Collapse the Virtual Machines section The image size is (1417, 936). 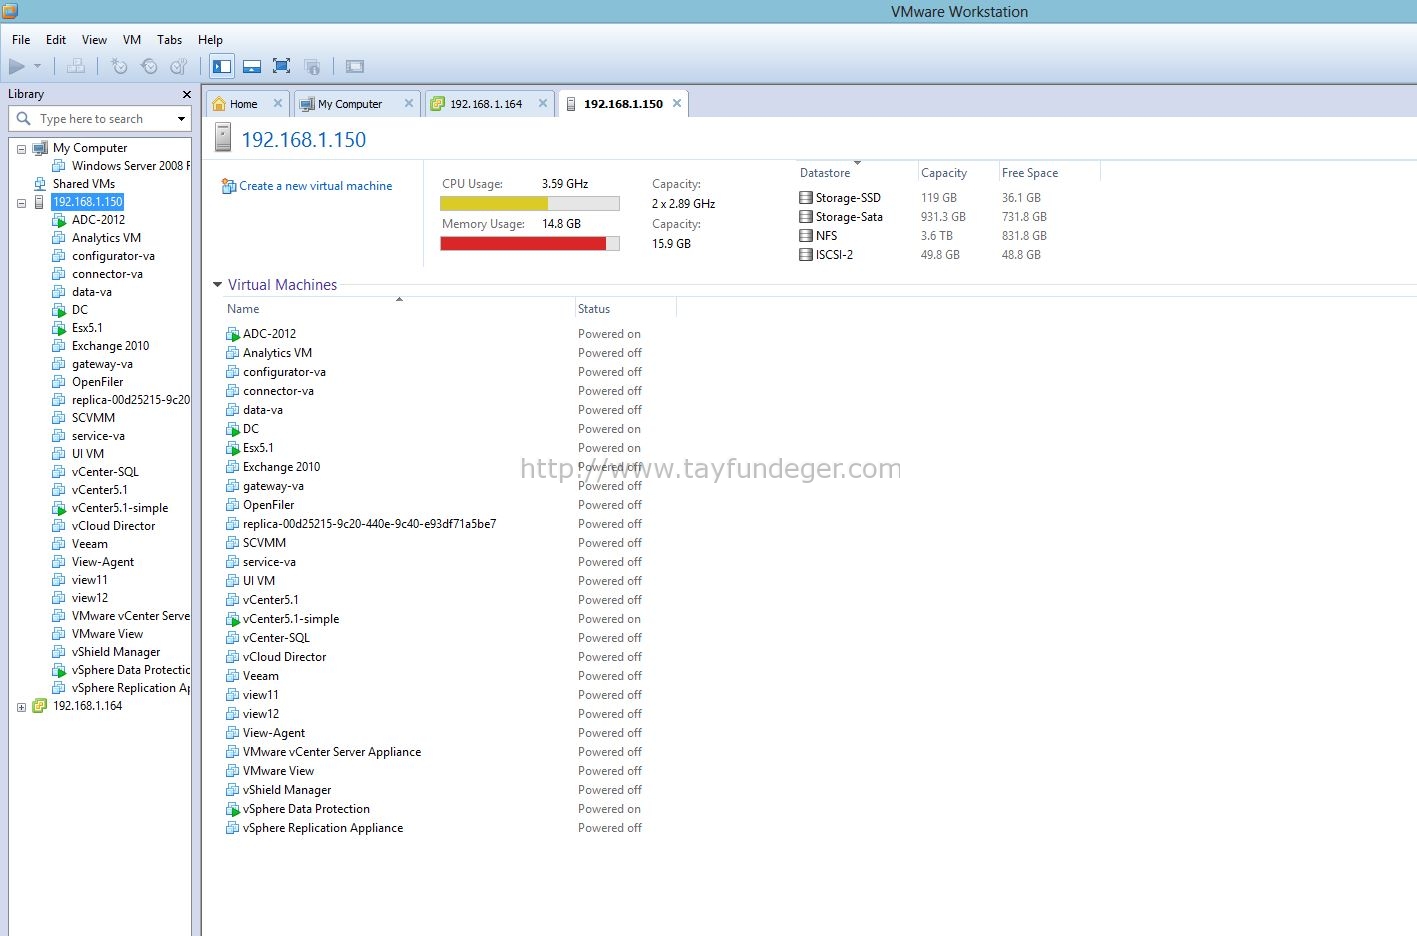tap(217, 285)
